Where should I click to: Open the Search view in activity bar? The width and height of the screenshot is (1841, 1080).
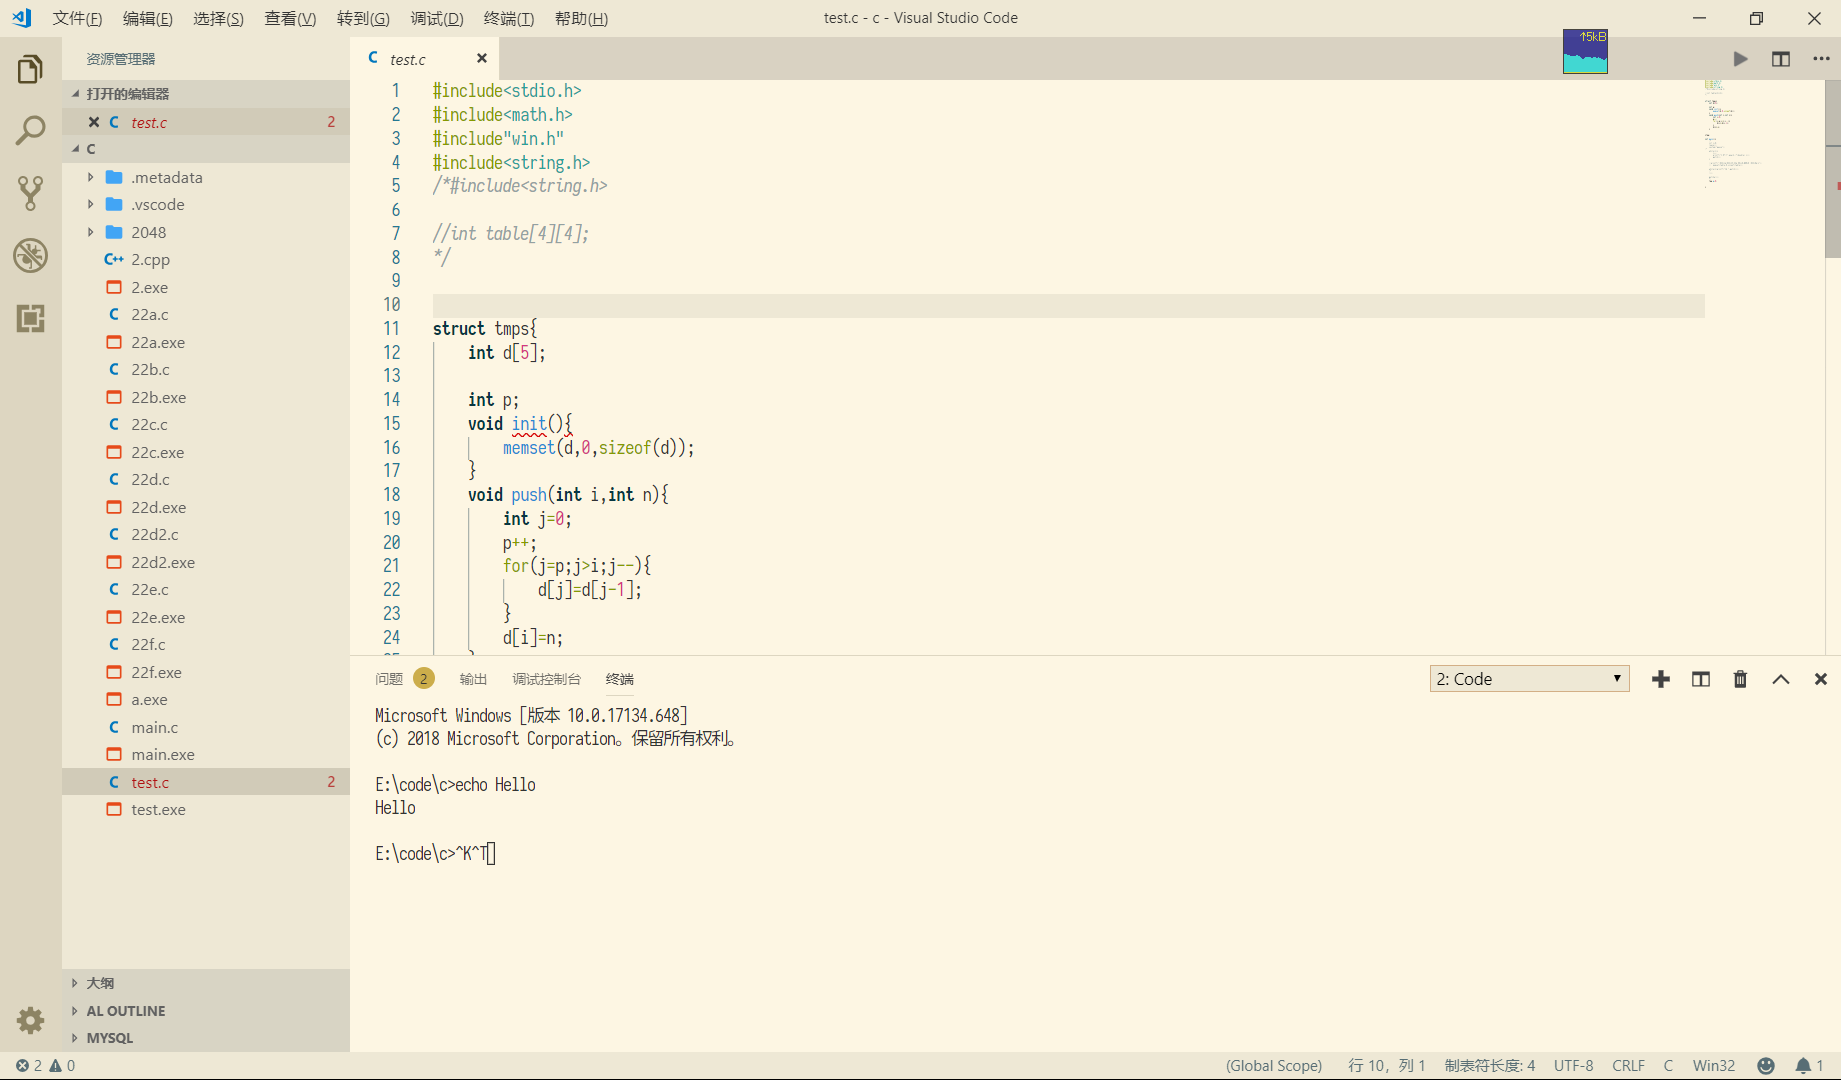tap(30, 130)
